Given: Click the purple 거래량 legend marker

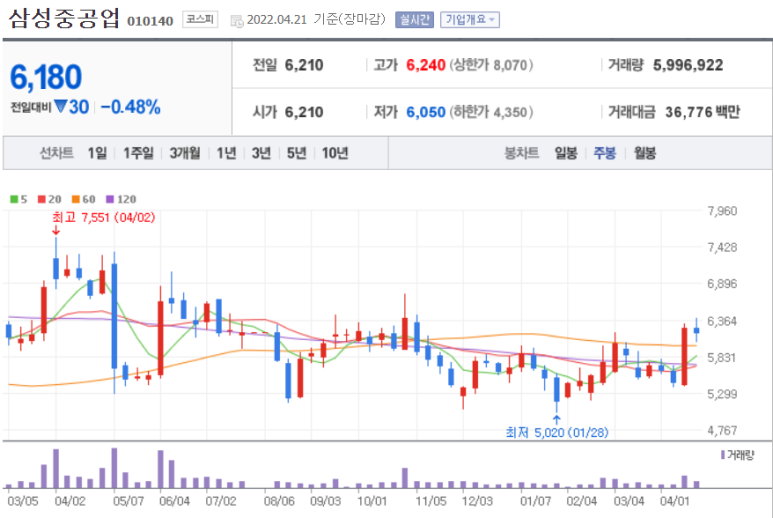Looking at the screenshot, I should [x=722, y=454].
